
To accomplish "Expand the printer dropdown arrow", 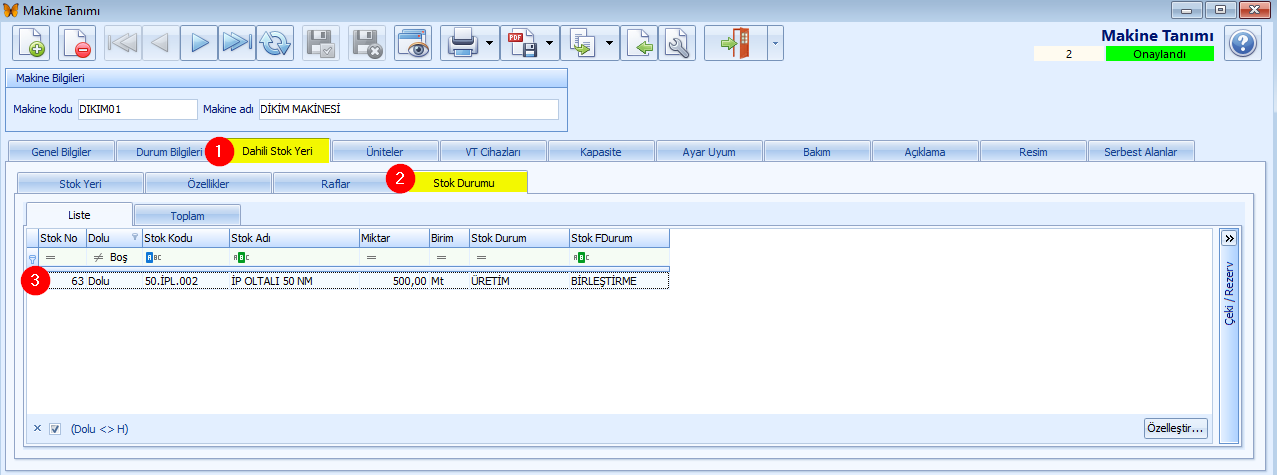I will pos(490,44).
